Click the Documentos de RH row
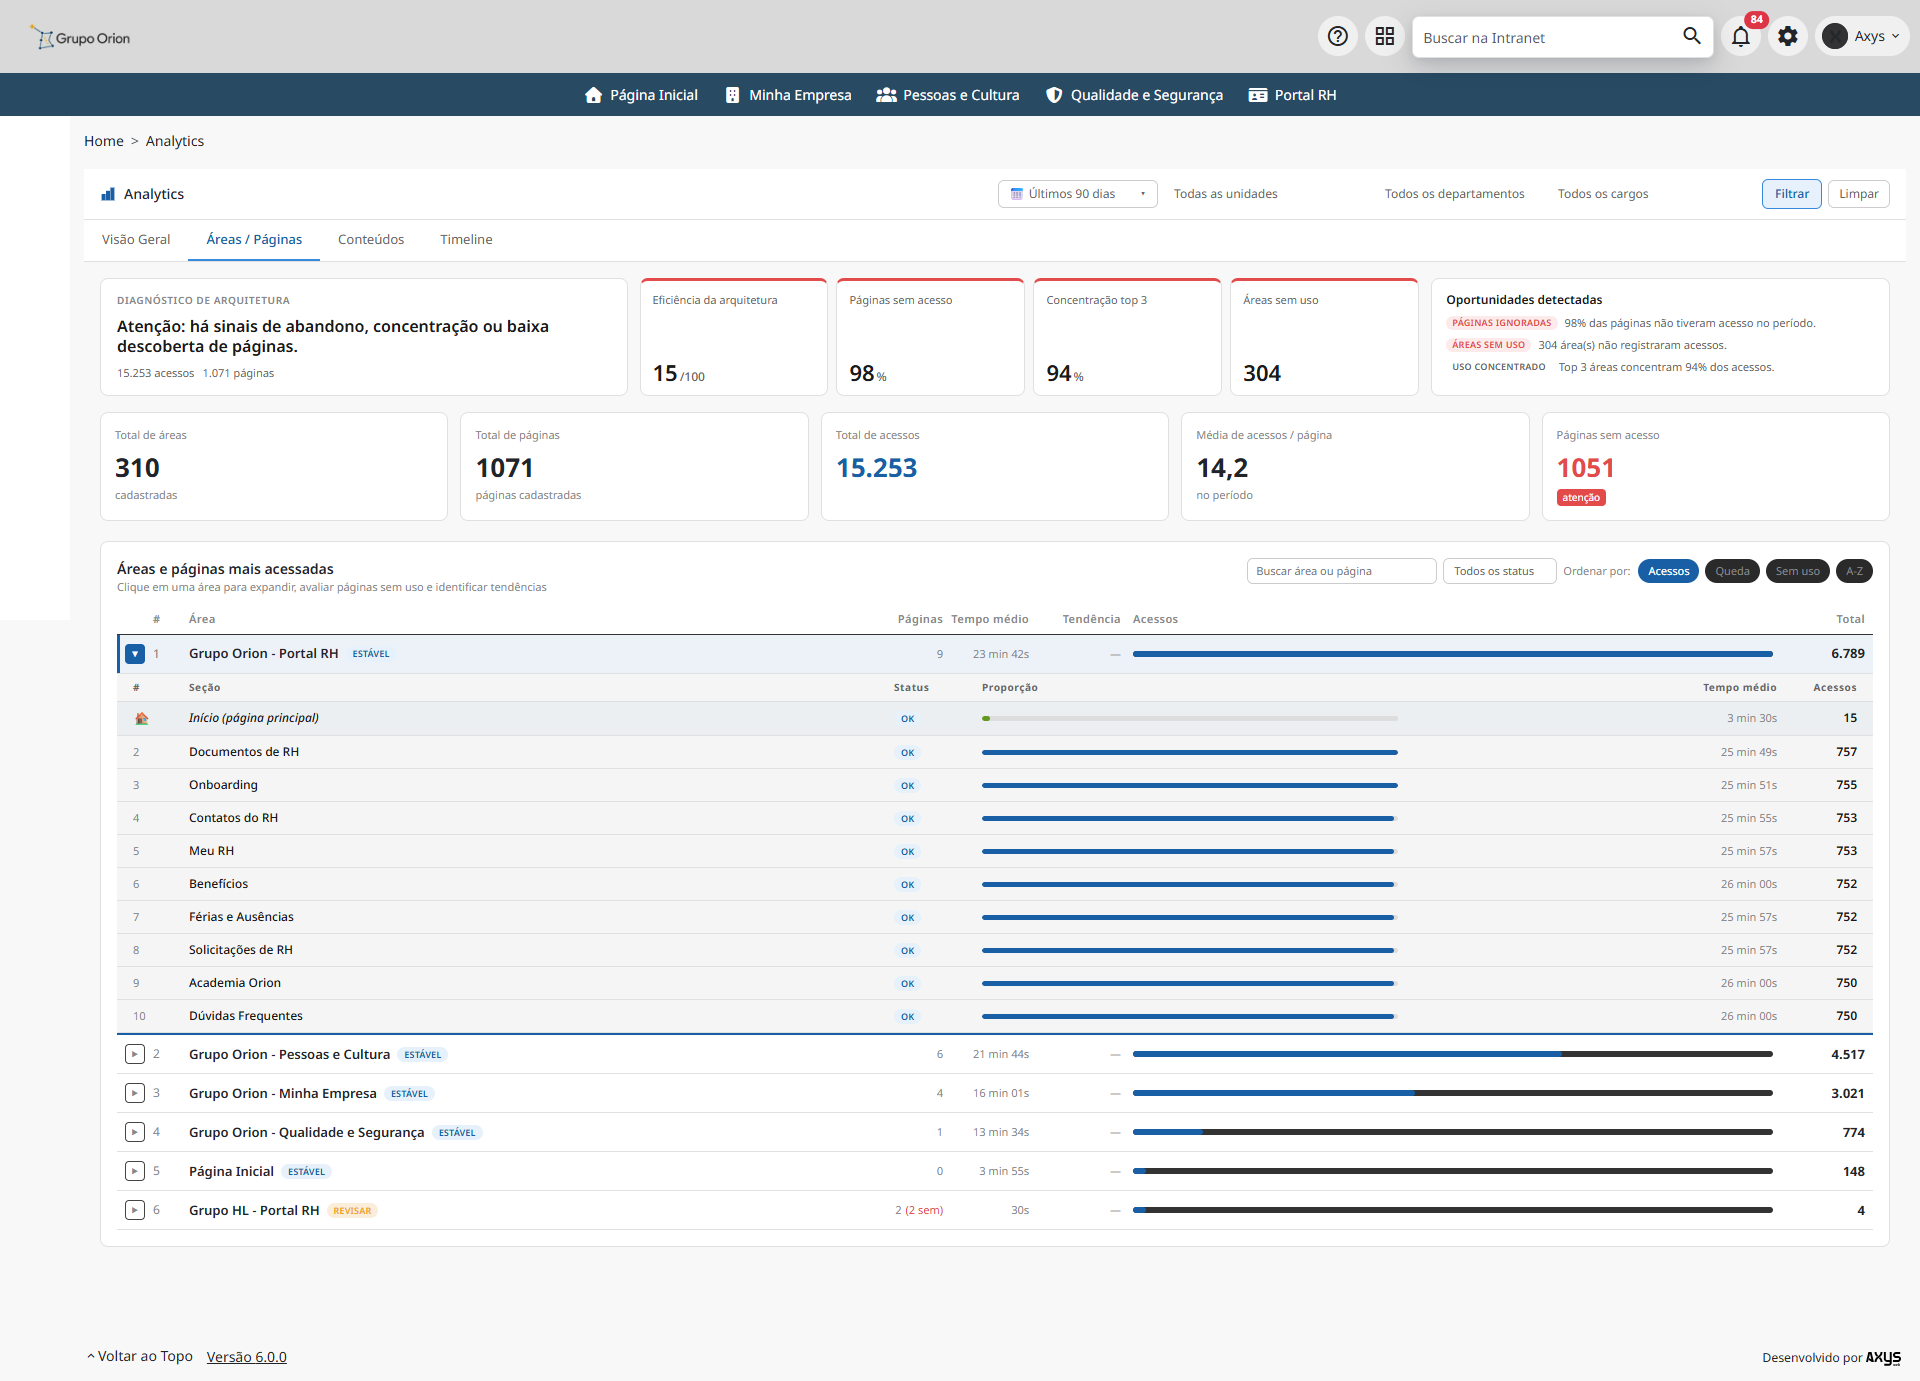 [995, 752]
